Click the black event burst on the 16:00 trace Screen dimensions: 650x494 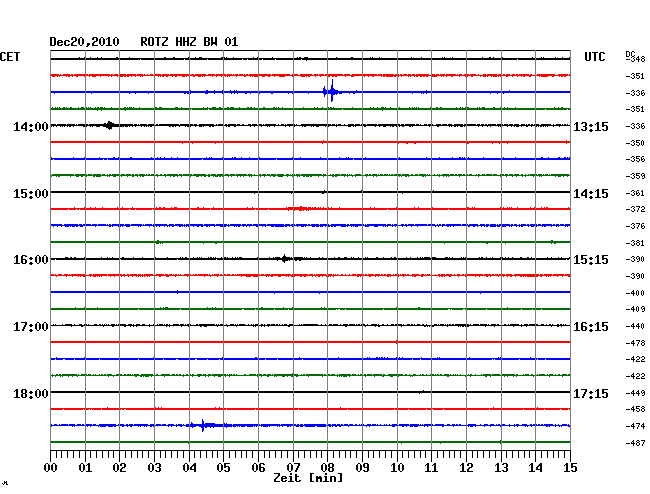[285, 259]
